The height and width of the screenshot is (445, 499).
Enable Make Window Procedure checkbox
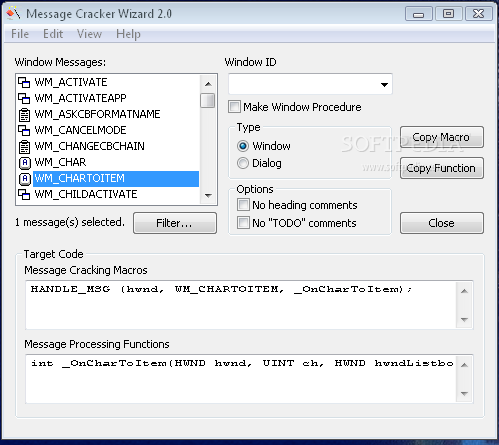pos(235,107)
